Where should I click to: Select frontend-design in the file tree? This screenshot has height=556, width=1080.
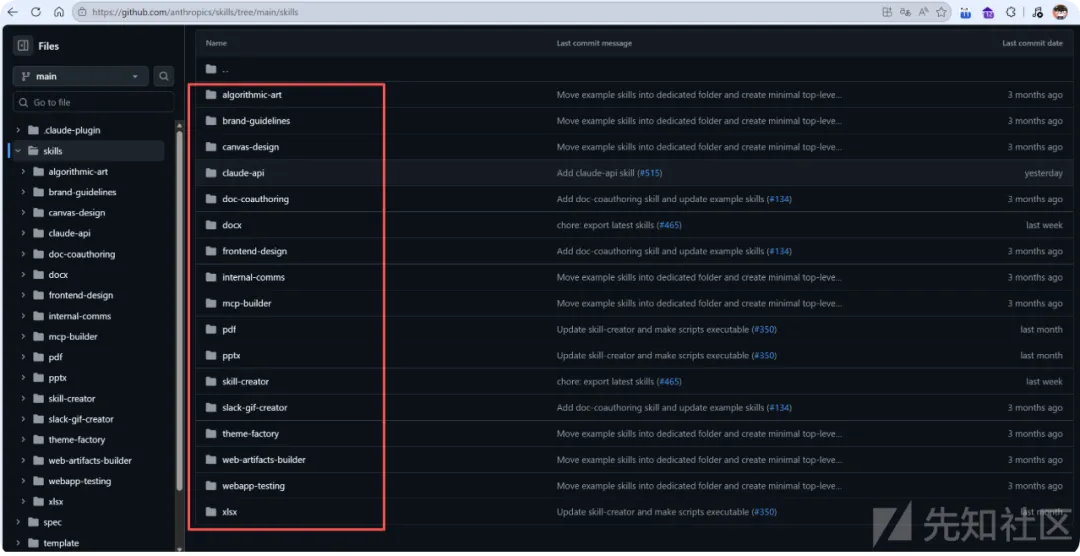click(81, 295)
